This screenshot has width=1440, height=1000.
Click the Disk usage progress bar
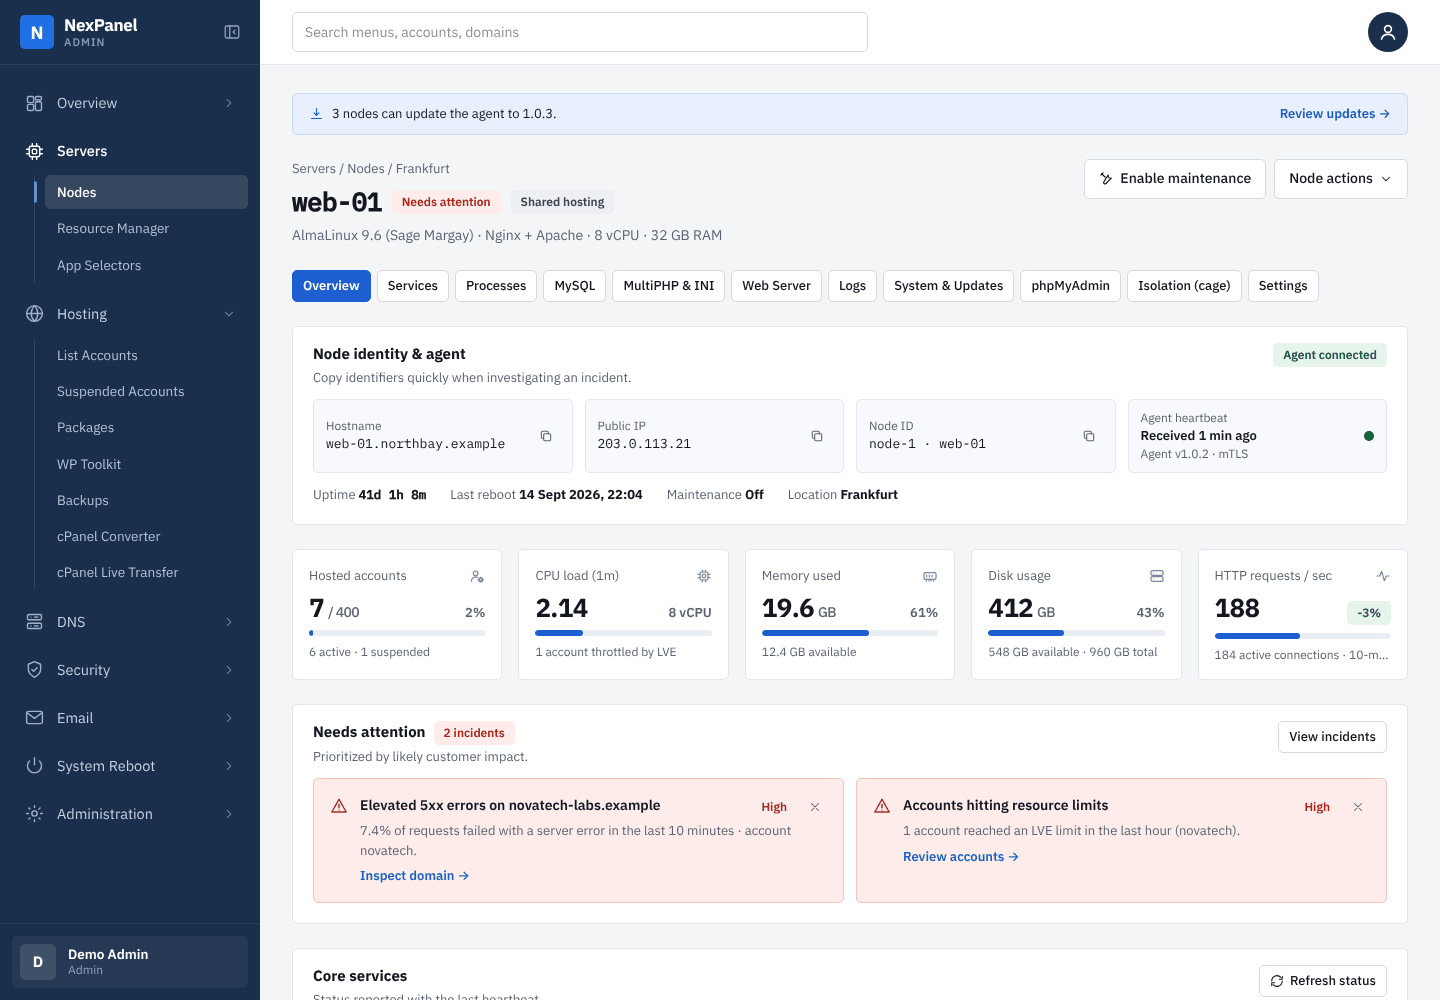click(1076, 633)
